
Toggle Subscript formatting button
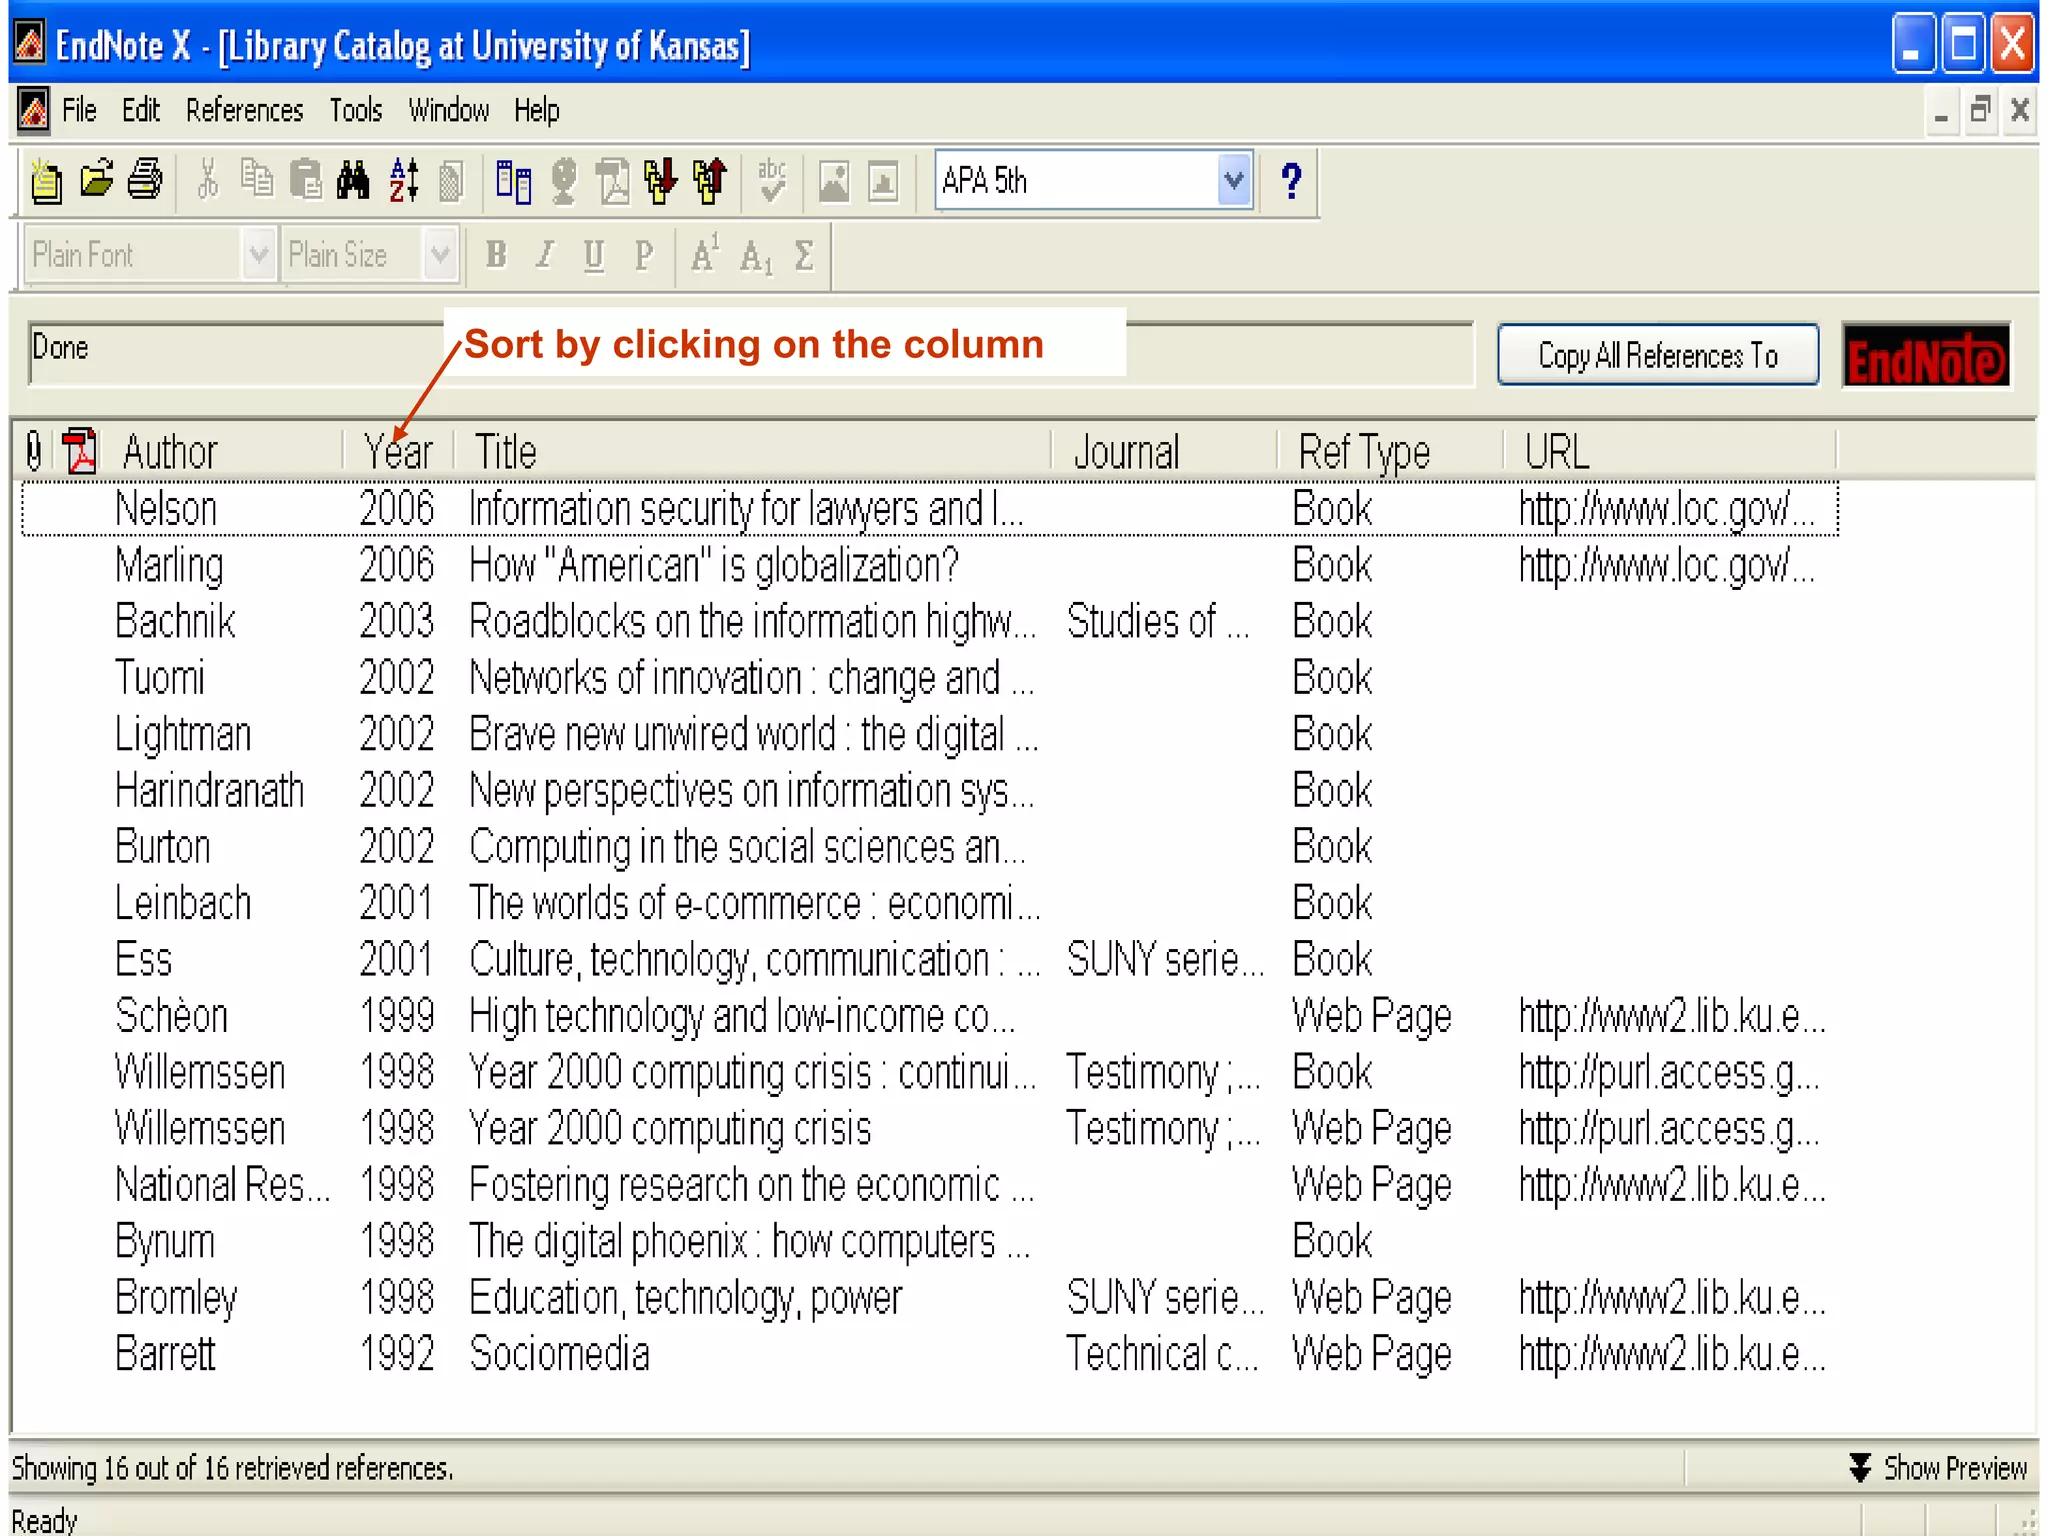[756, 257]
